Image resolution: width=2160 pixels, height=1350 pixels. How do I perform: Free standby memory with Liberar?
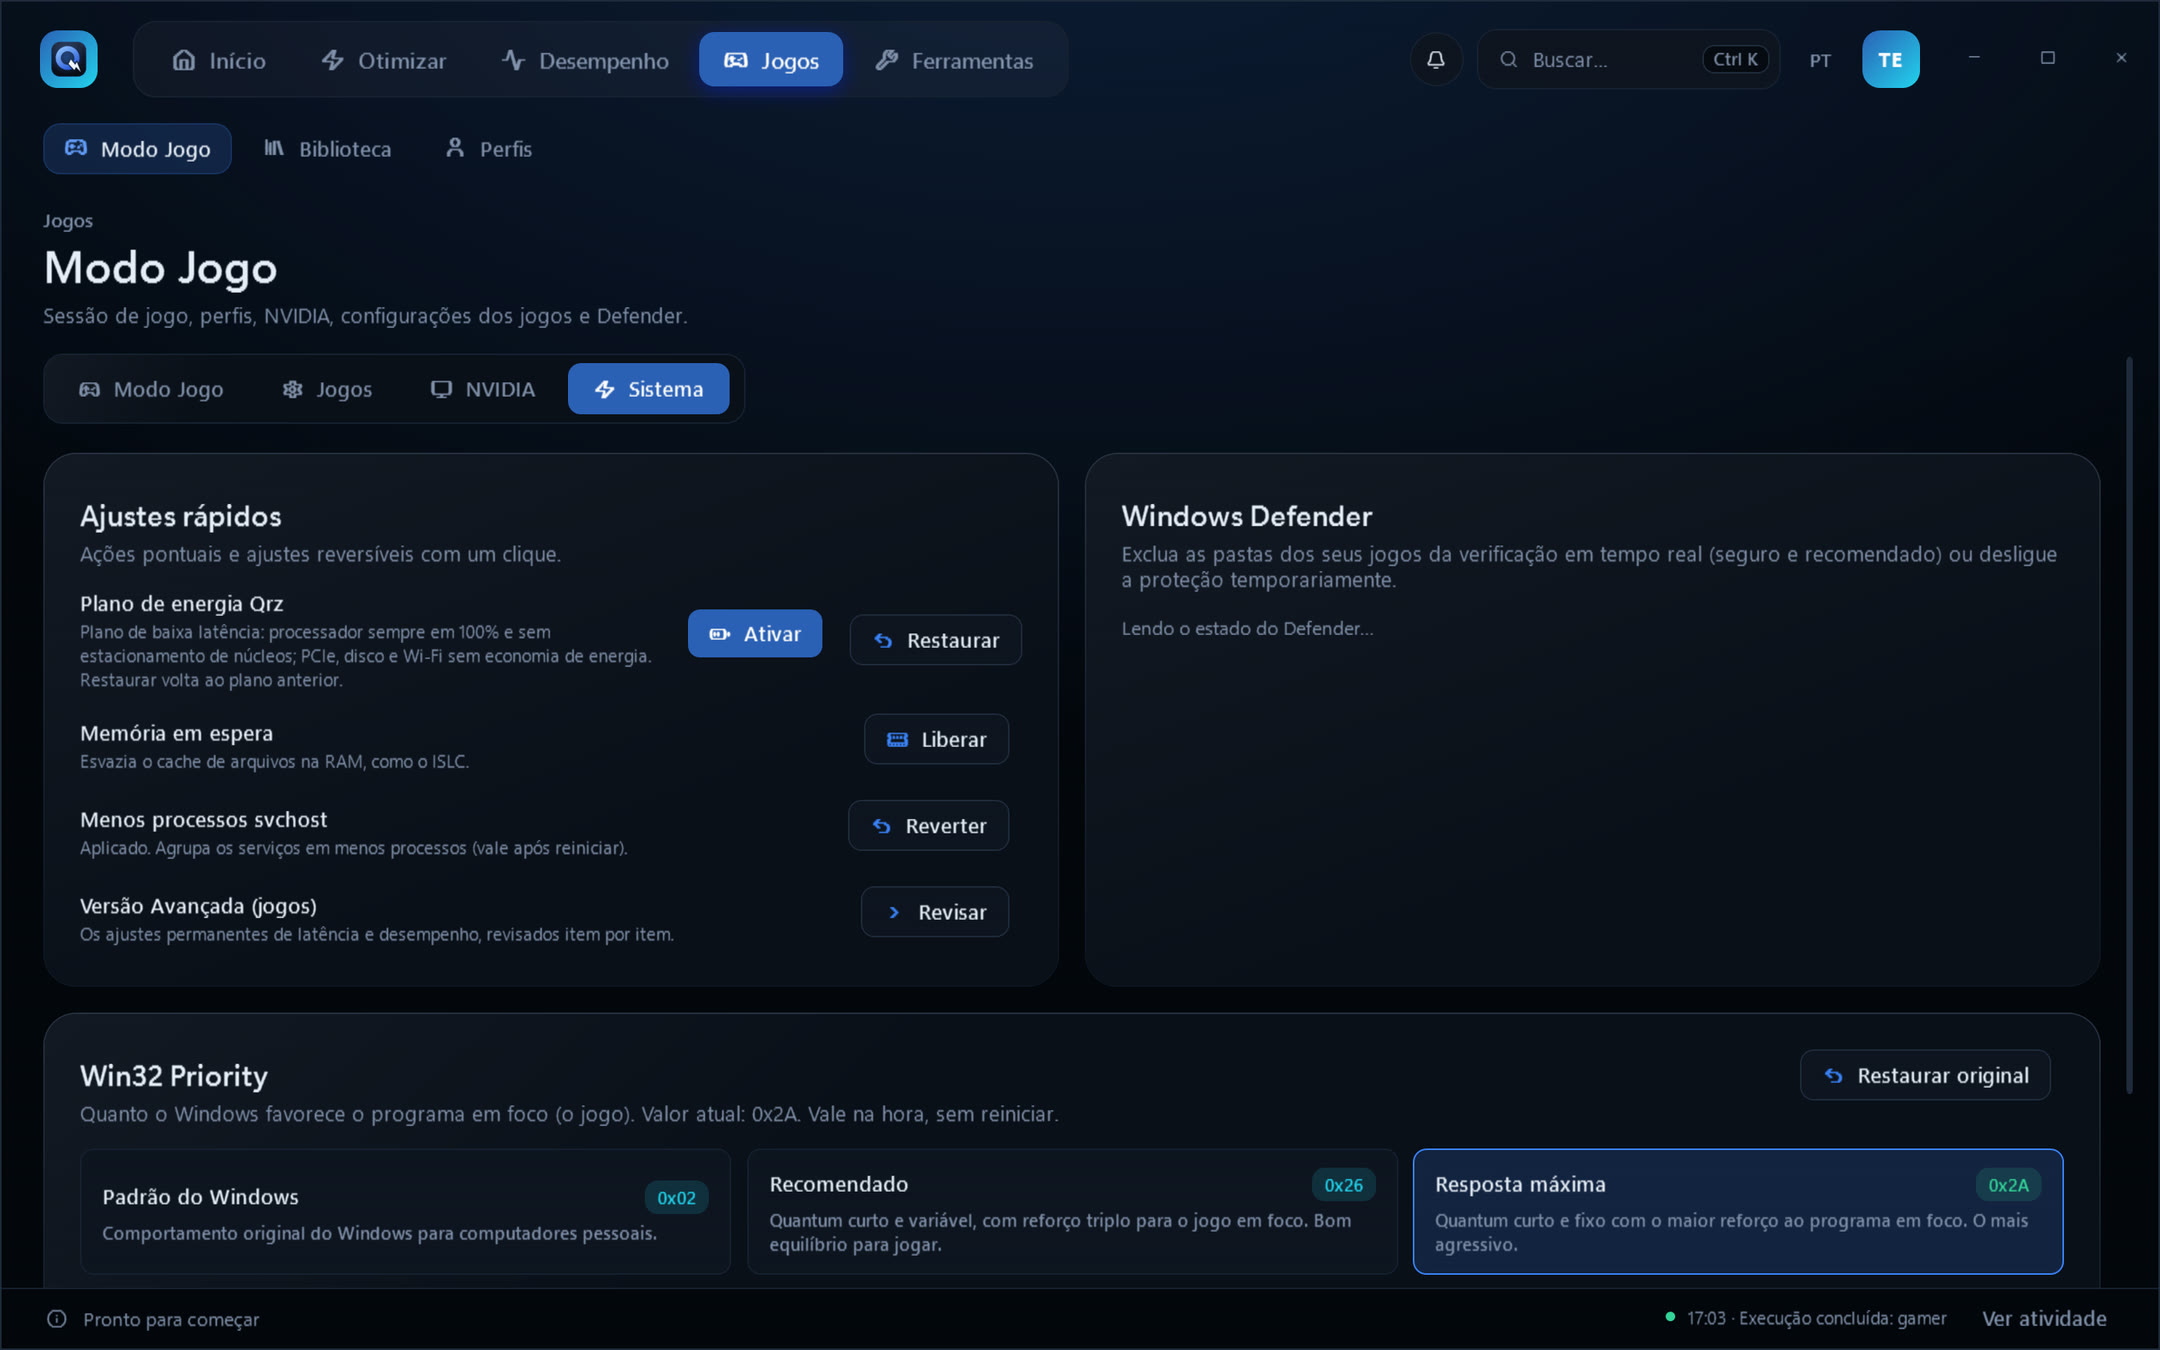pos(937,739)
